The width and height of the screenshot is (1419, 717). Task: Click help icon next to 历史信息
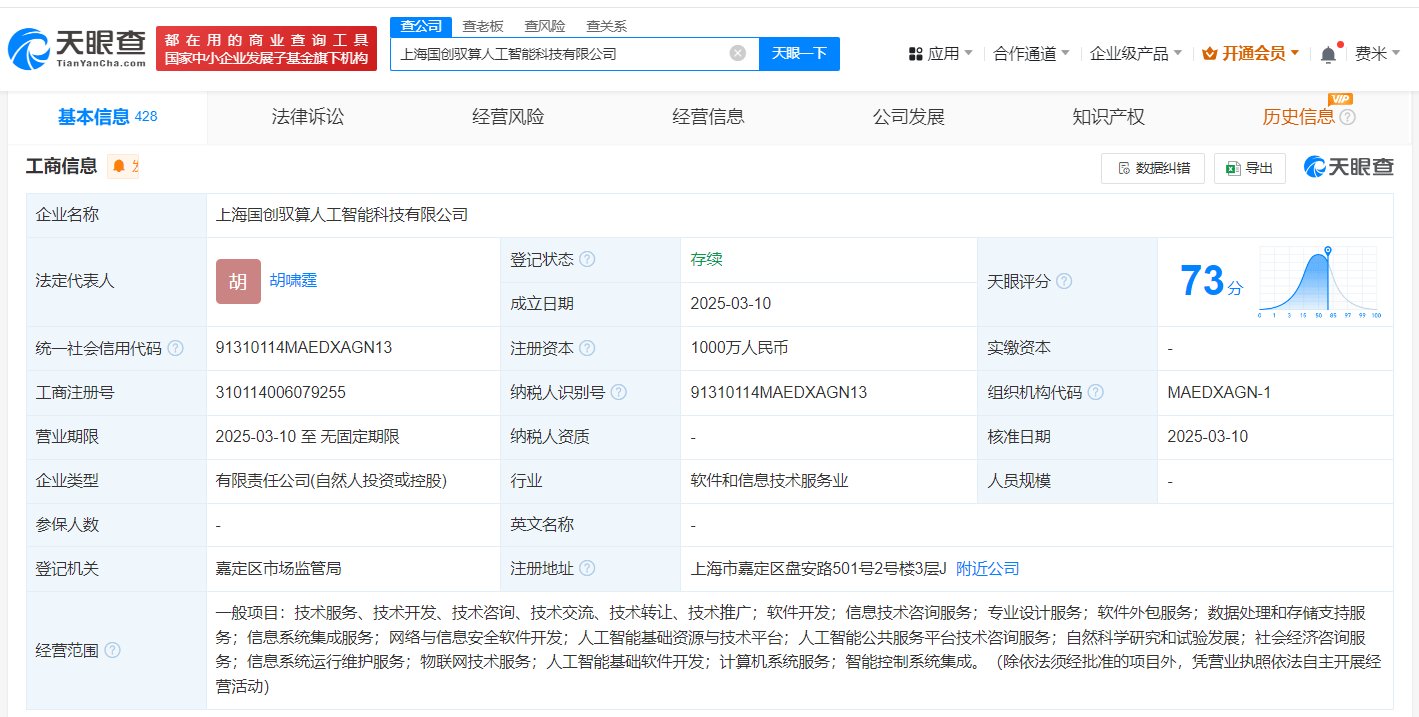(1348, 118)
